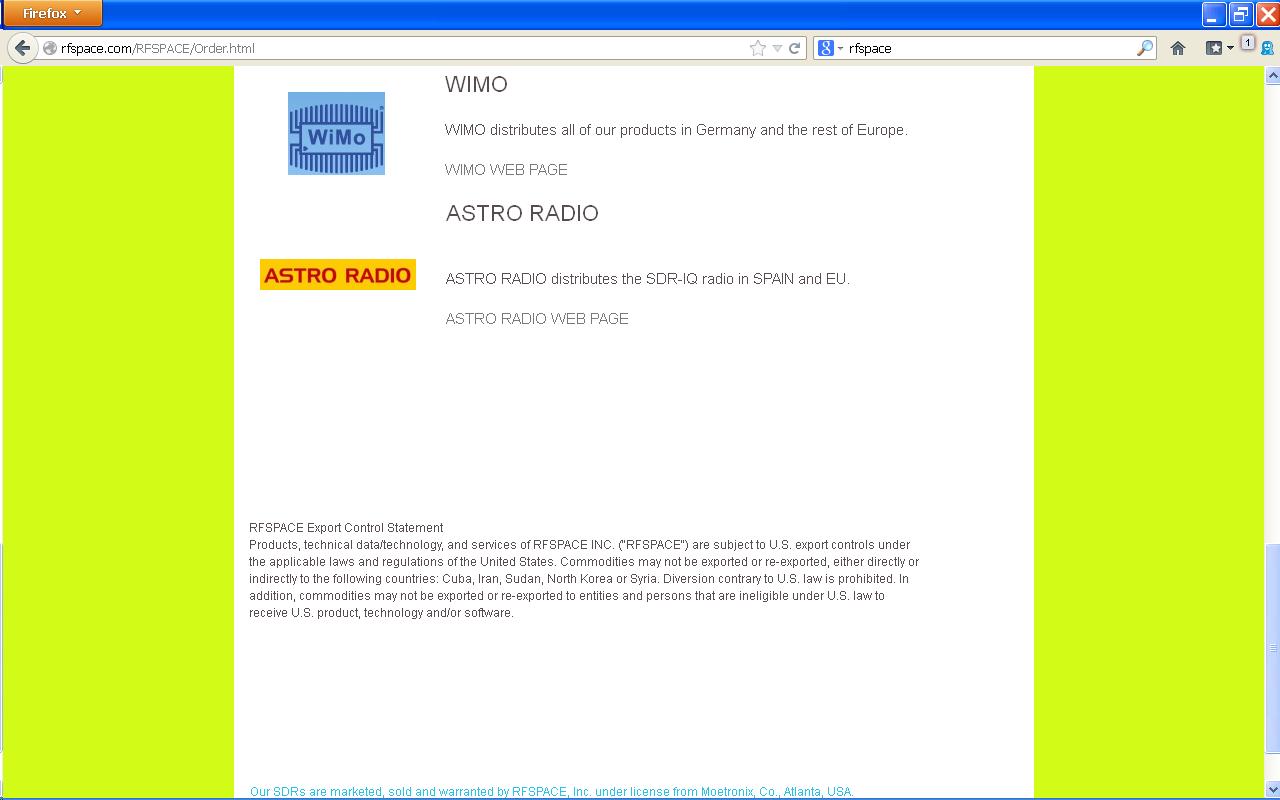Screen dimensions: 1280x800
Task: Click the vertical scrollbar thumb
Action: (x=1272, y=648)
